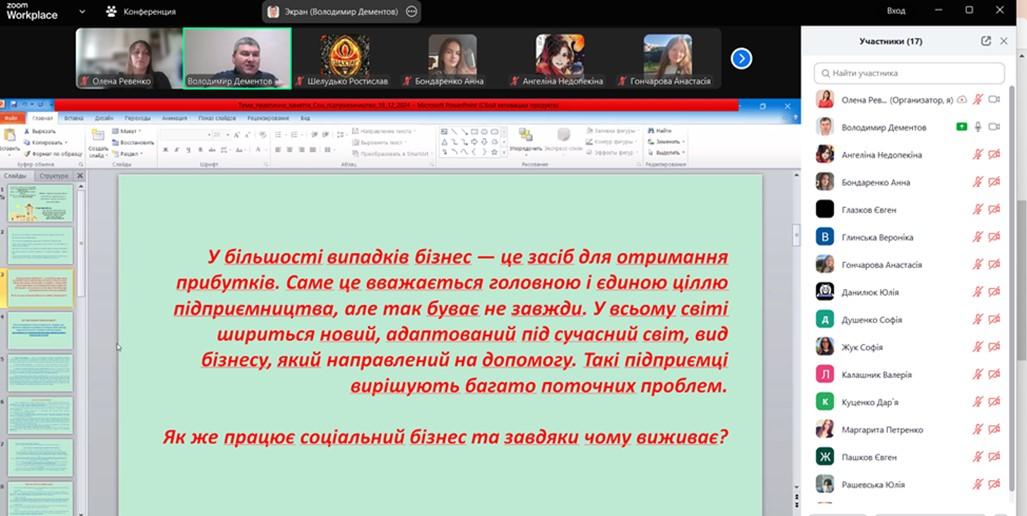
Task: Open the Вставка ribbon tab
Action: point(73,118)
